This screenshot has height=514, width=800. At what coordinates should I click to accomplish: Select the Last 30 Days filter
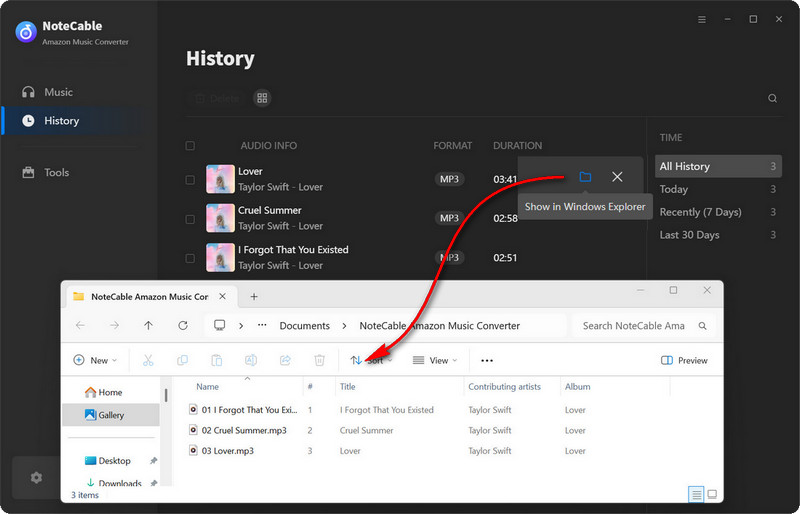coord(718,235)
